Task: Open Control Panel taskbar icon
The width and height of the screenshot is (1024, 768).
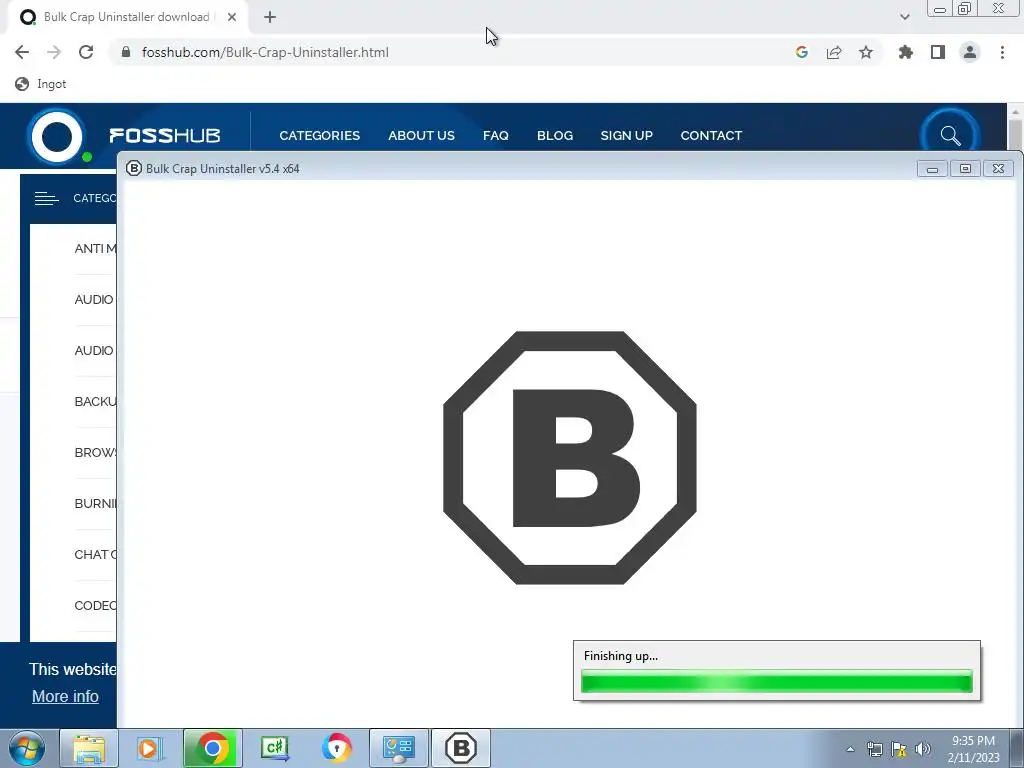Action: [x=398, y=748]
